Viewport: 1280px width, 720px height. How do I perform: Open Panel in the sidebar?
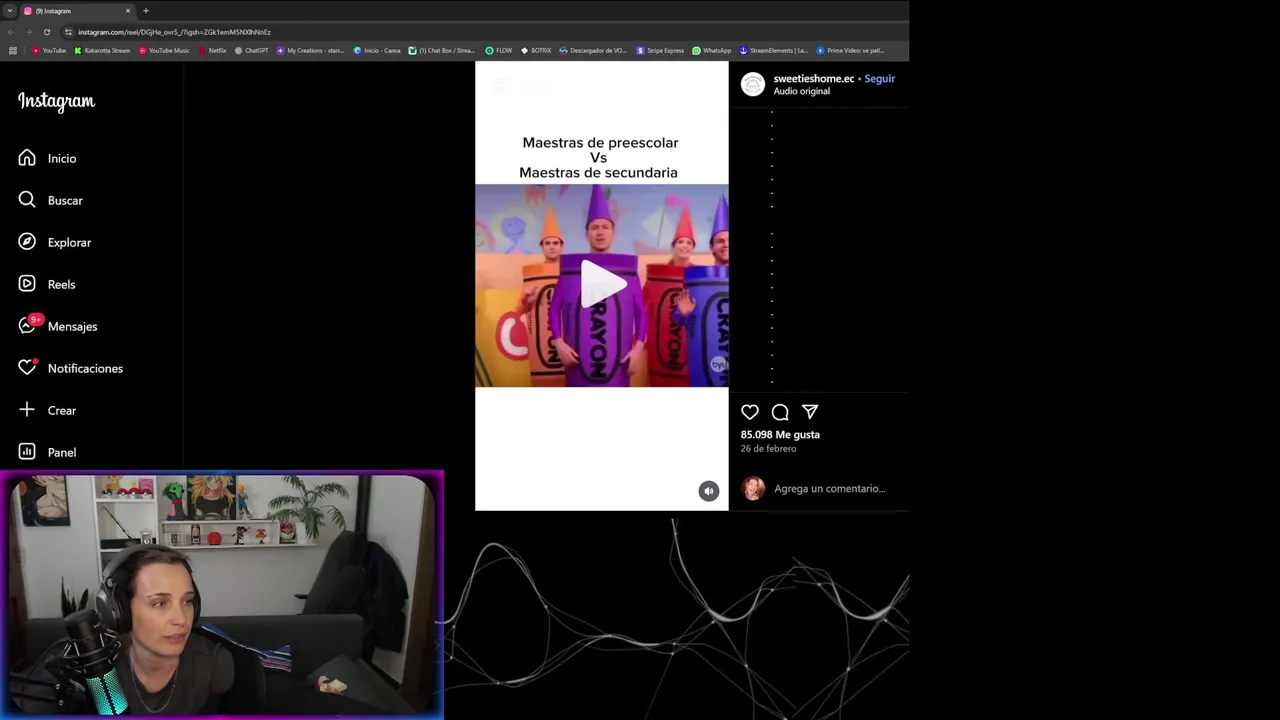point(47,452)
